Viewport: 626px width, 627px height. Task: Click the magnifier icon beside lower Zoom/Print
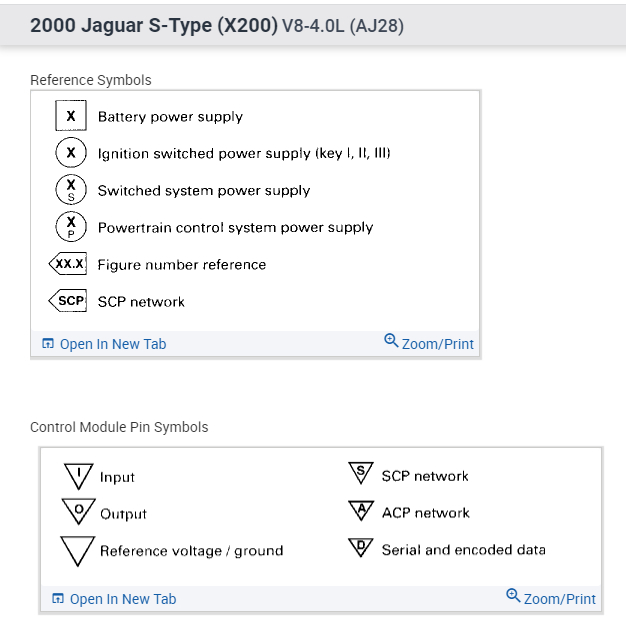point(513,597)
